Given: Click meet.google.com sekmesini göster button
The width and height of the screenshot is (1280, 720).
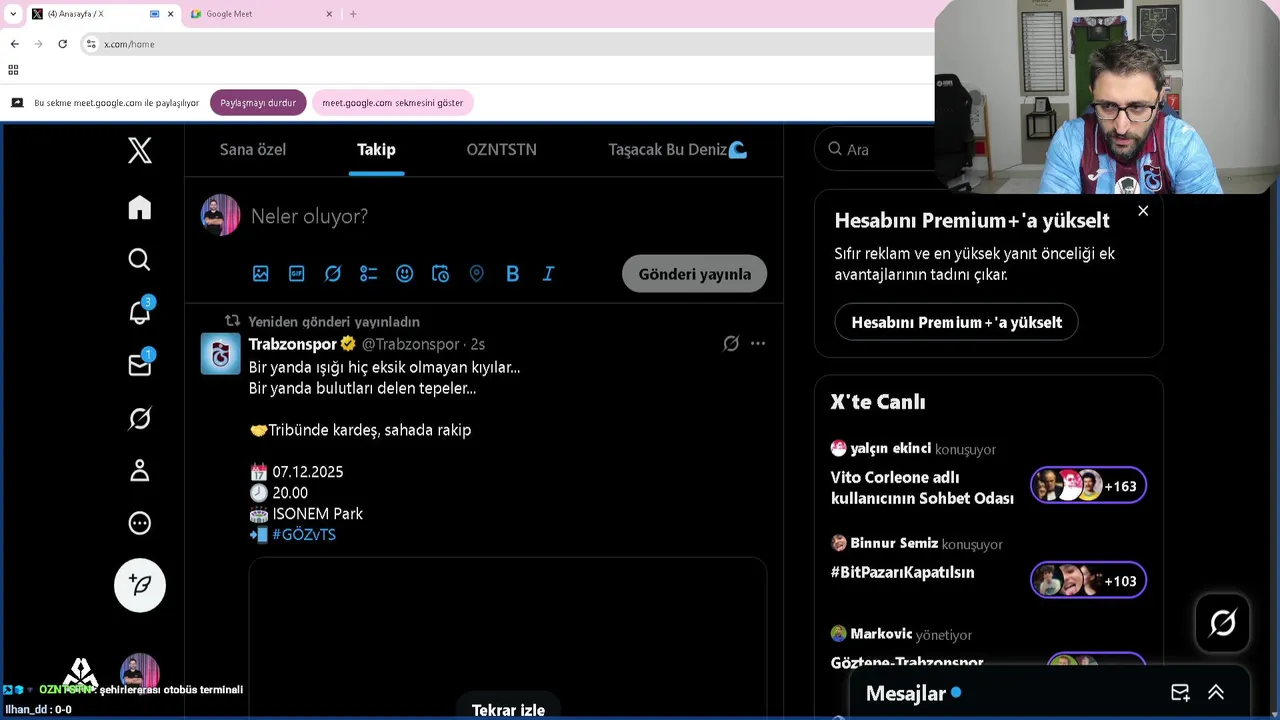Looking at the screenshot, I should pos(392,103).
